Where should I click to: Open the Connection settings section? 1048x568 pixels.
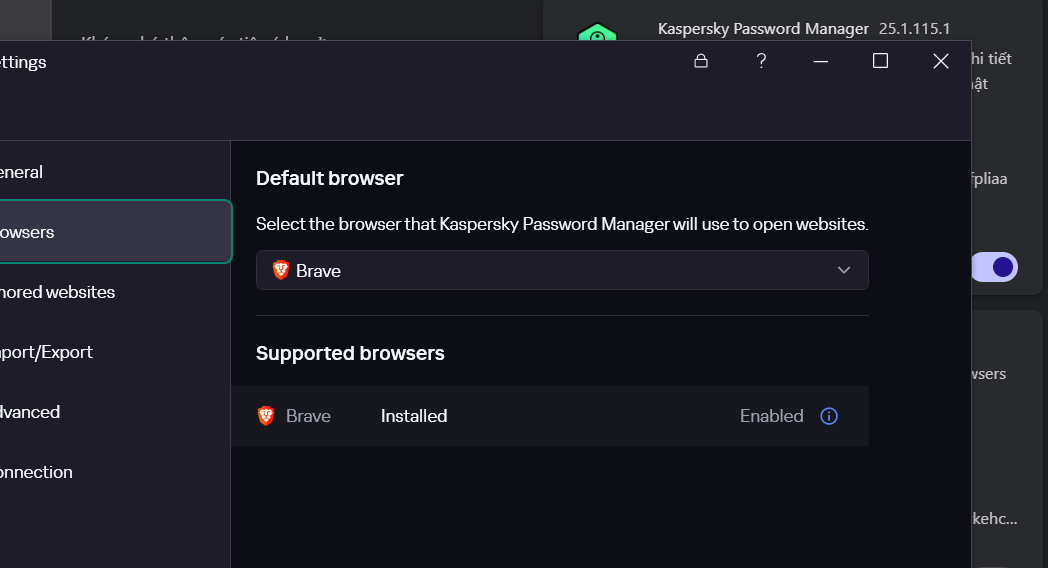pos(36,472)
